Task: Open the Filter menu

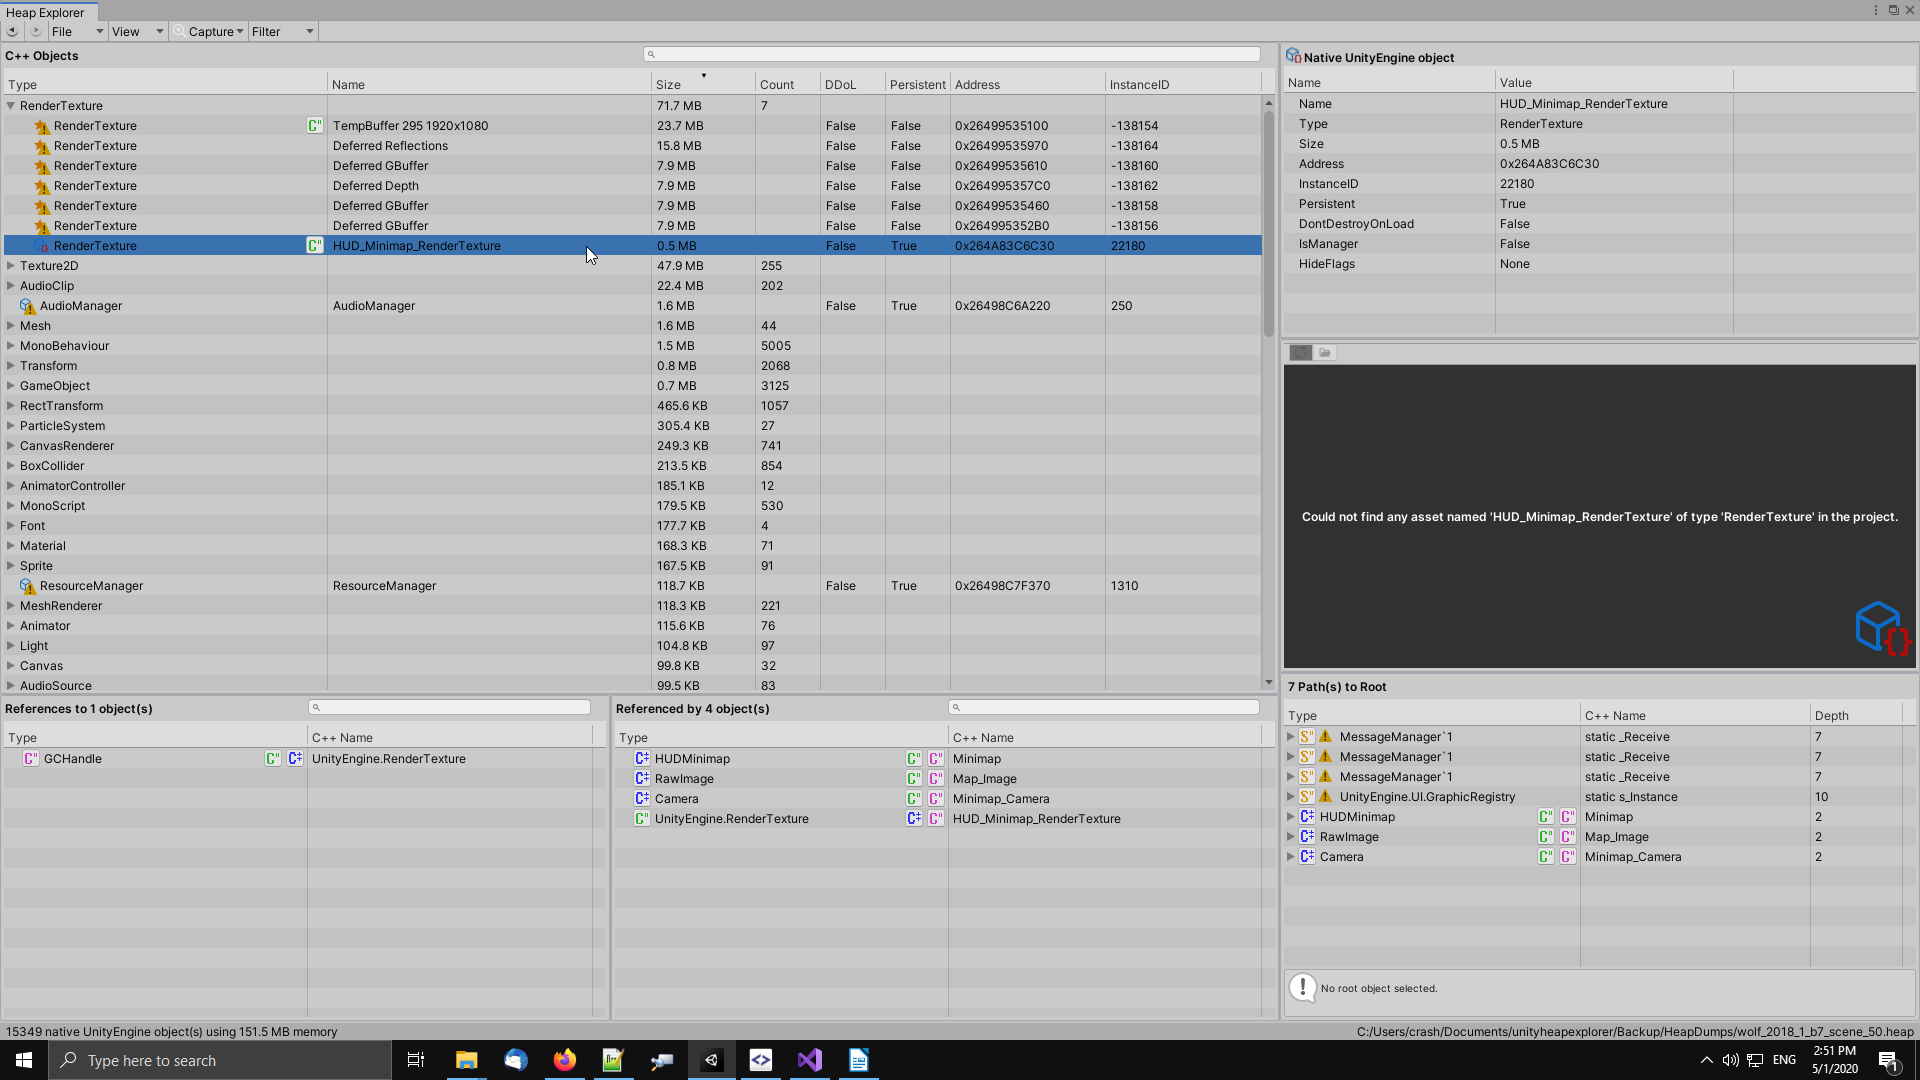Action: click(281, 31)
